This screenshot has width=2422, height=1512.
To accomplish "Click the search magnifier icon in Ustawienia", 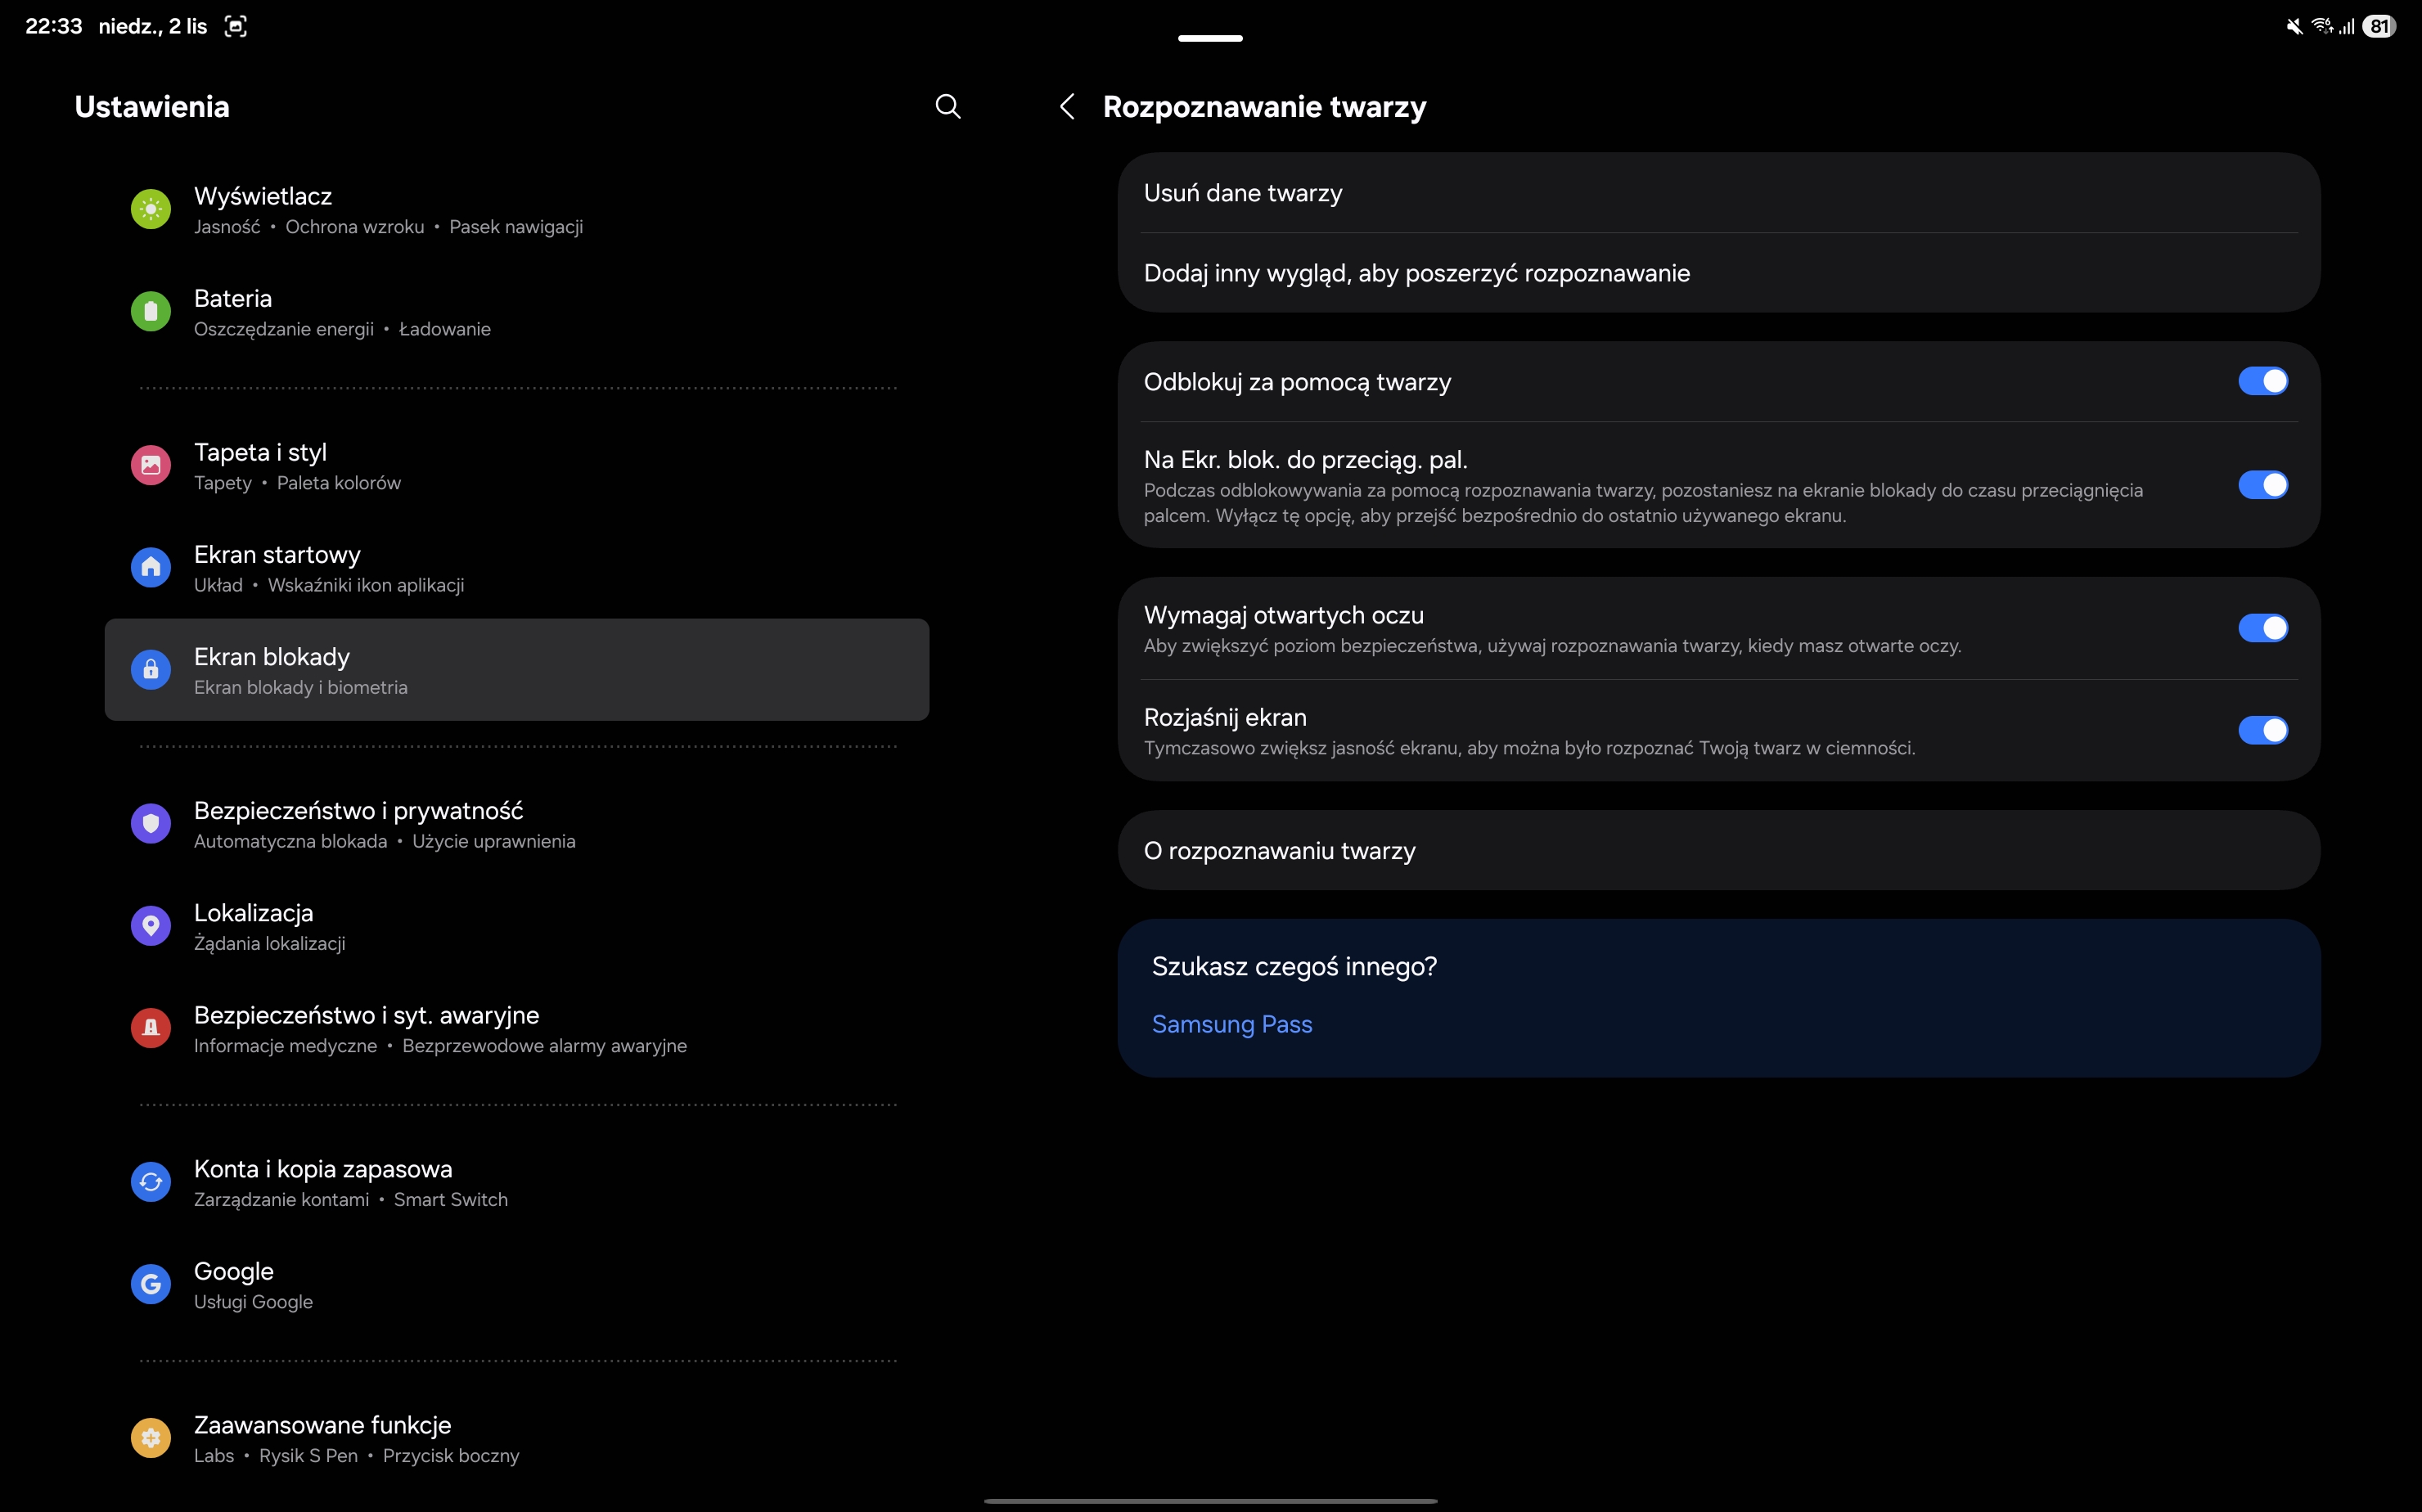I will point(947,107).
